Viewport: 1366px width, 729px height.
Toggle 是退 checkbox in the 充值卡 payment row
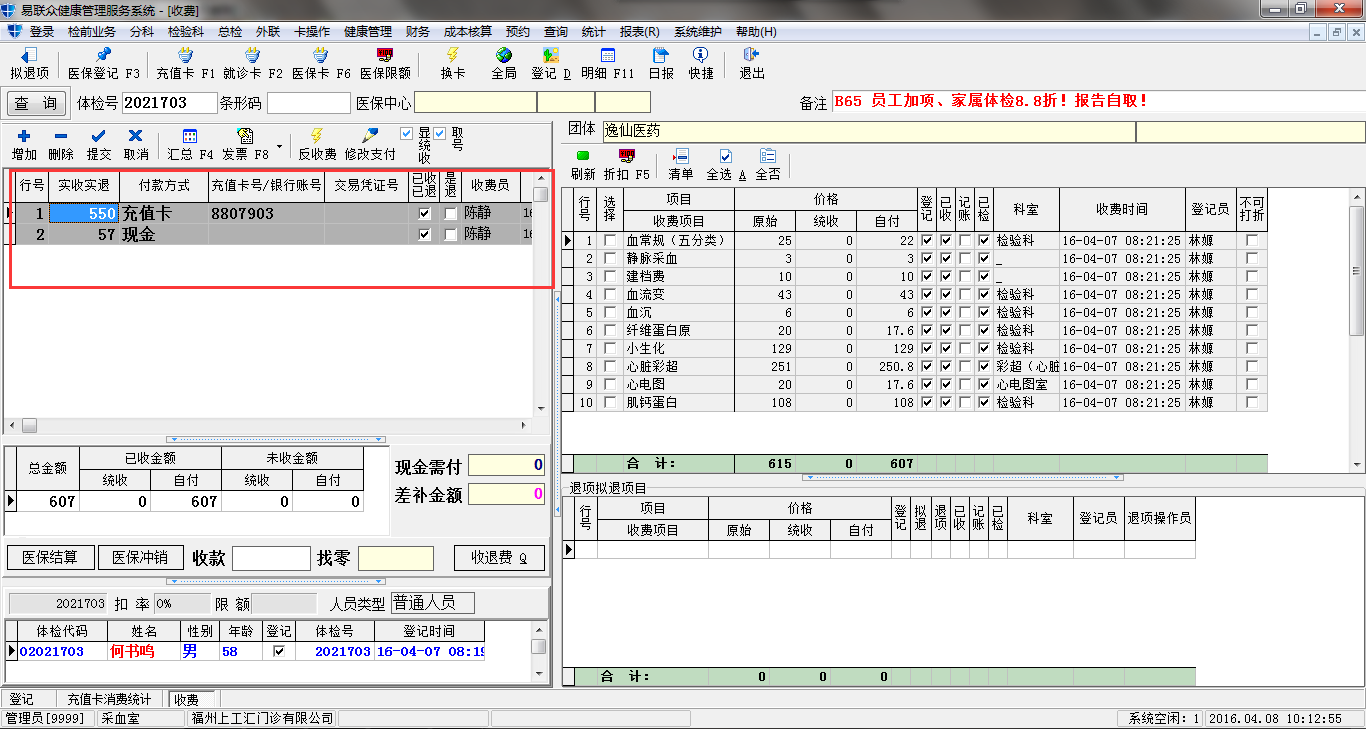pos(451,214)
